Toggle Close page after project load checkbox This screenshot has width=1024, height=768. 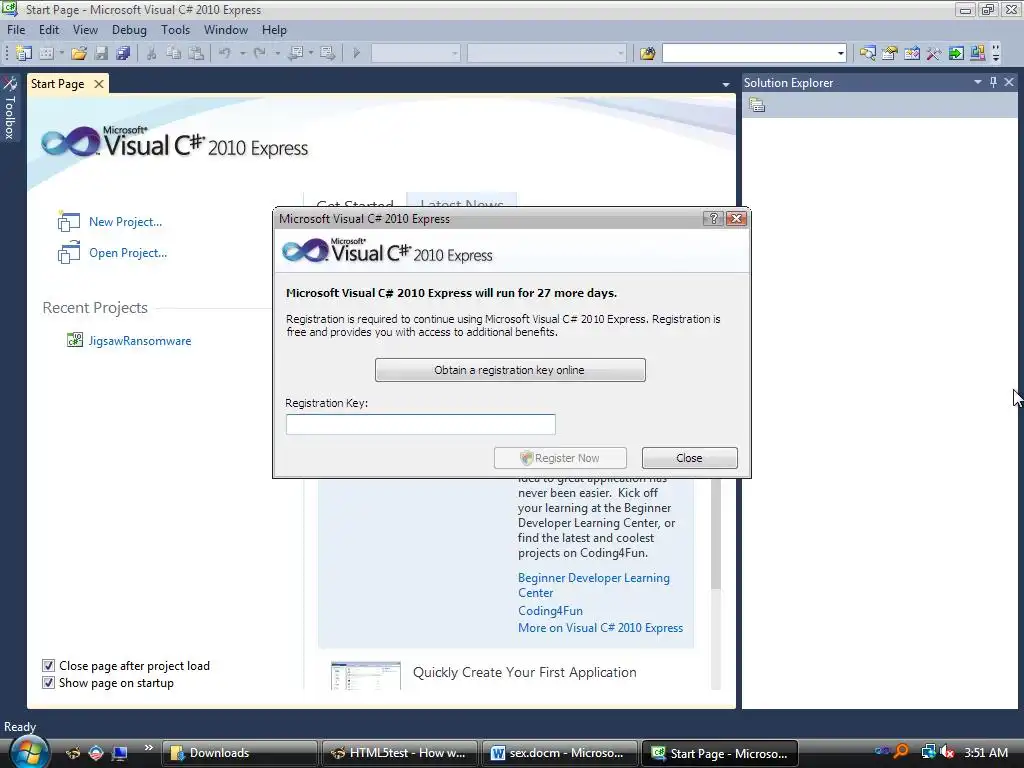click(48, 665)
